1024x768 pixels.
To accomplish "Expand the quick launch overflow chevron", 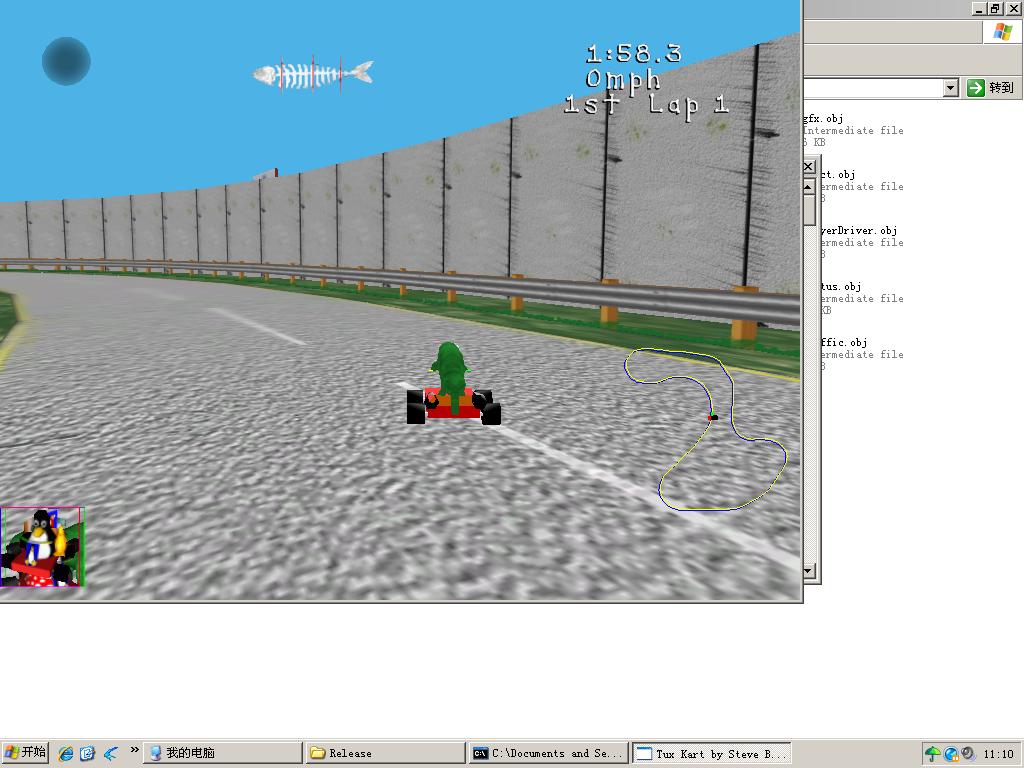I will (x=135, y=750).
